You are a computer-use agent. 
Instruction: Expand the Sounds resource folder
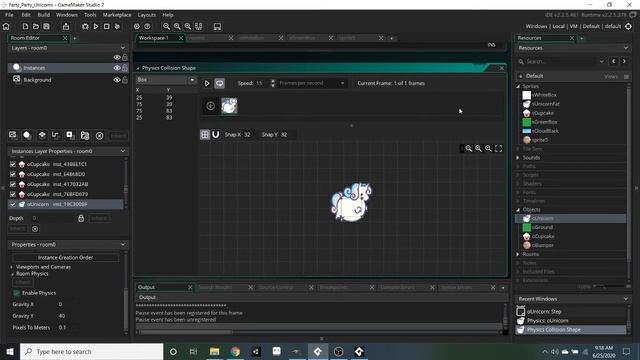point(518,158)
